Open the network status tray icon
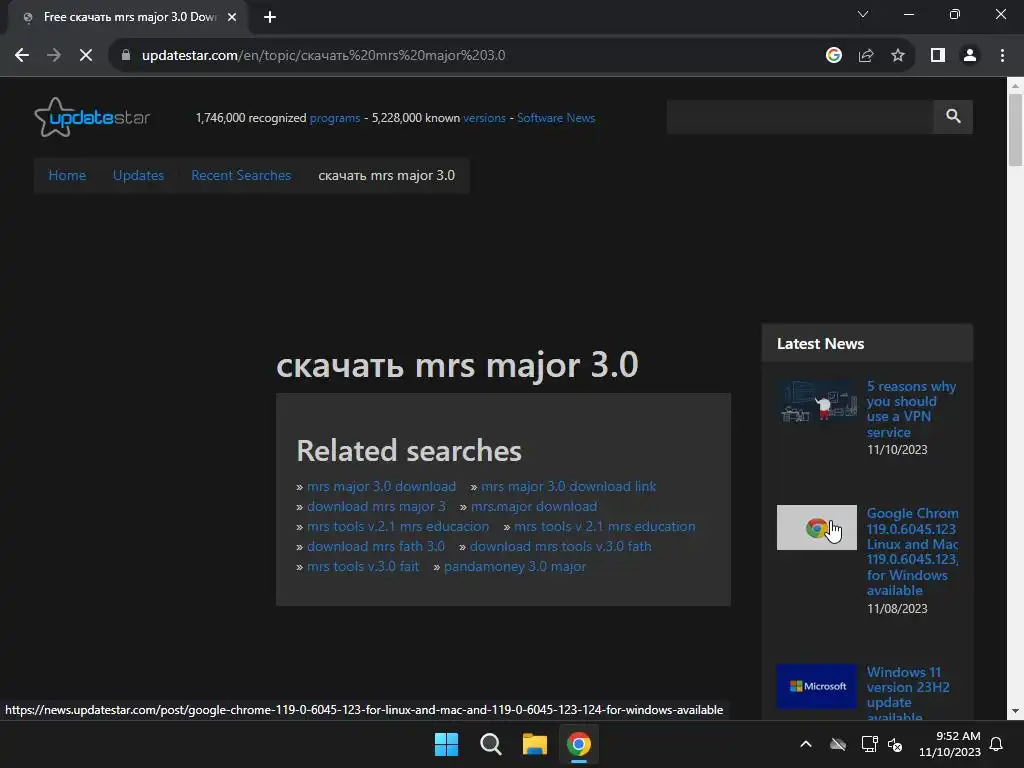Screen dimensions: 1024x768 coord(869,744)
